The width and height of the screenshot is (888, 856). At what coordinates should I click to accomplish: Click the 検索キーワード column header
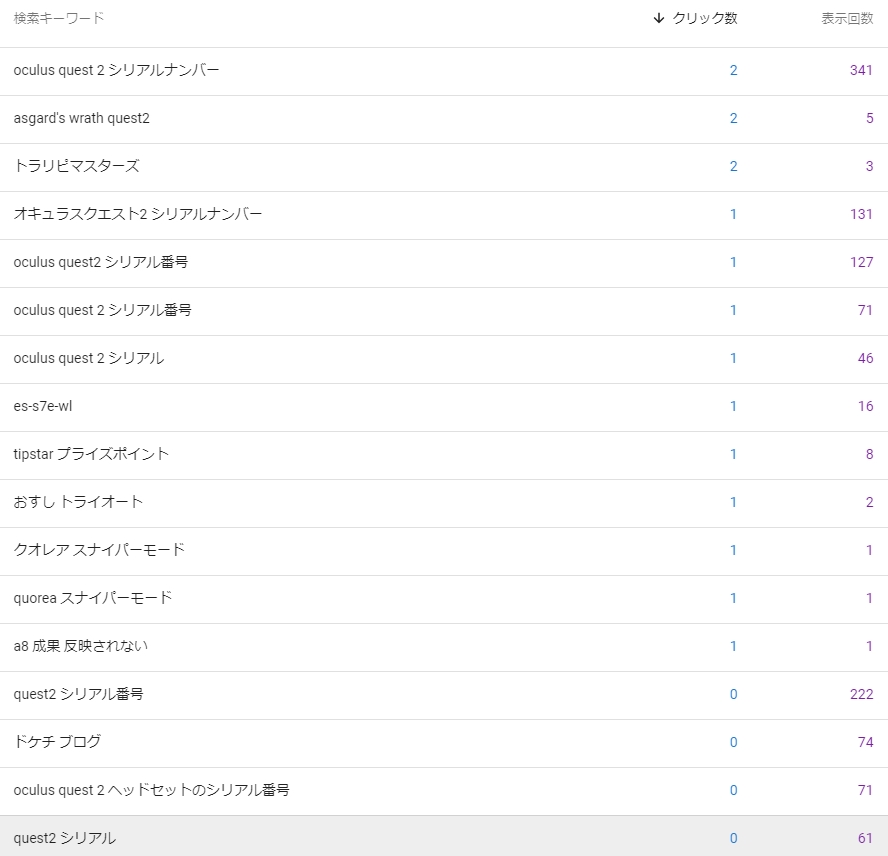click(59, 18)
